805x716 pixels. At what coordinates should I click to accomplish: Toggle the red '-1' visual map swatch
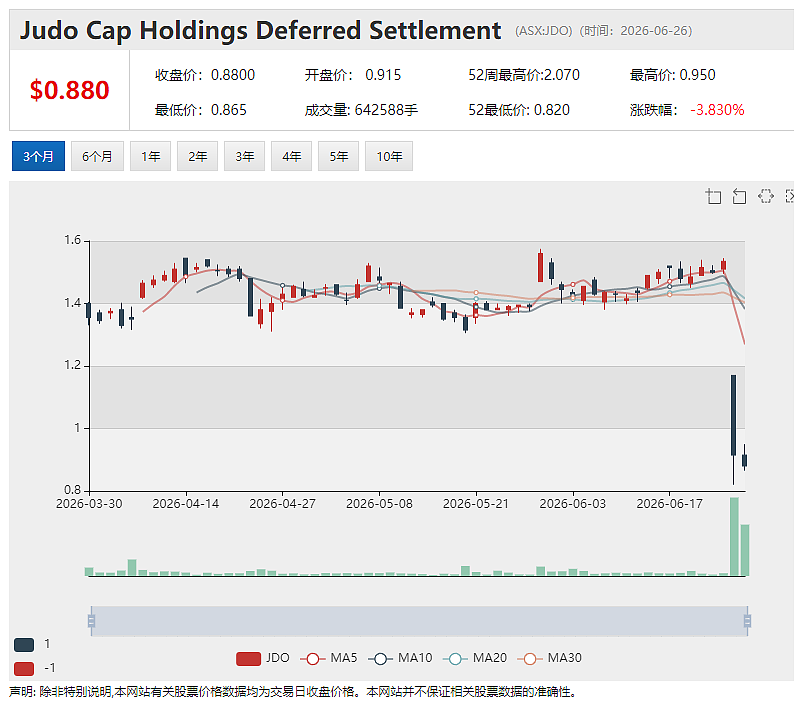coord(24,669)
